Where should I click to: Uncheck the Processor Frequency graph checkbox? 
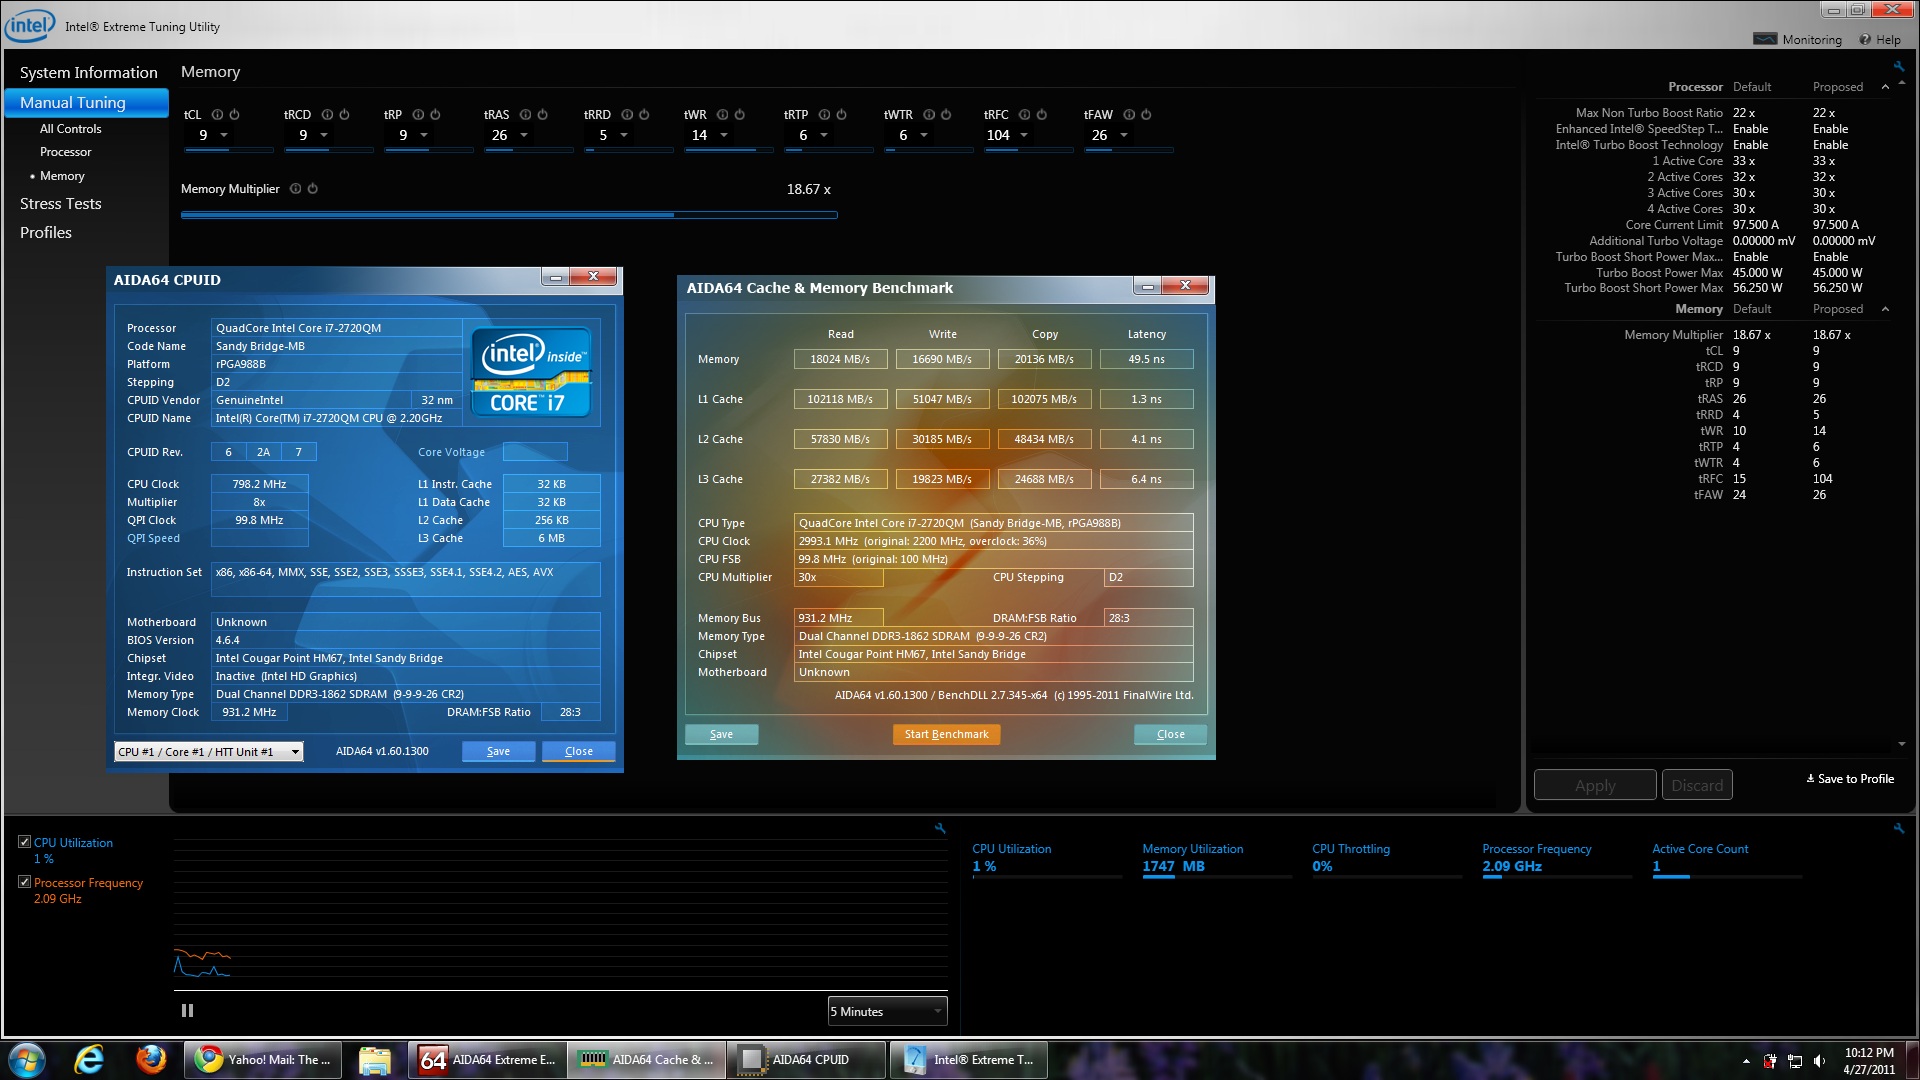click(x=24, y=882)
